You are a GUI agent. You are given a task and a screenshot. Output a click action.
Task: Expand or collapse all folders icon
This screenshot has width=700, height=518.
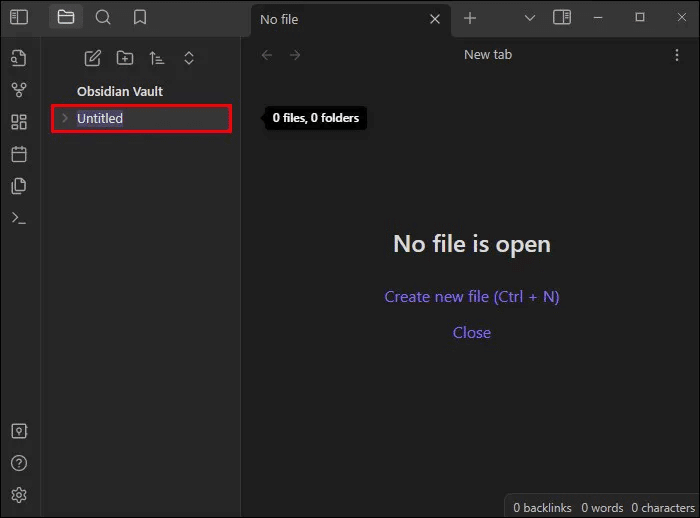[x=189, y=58]
